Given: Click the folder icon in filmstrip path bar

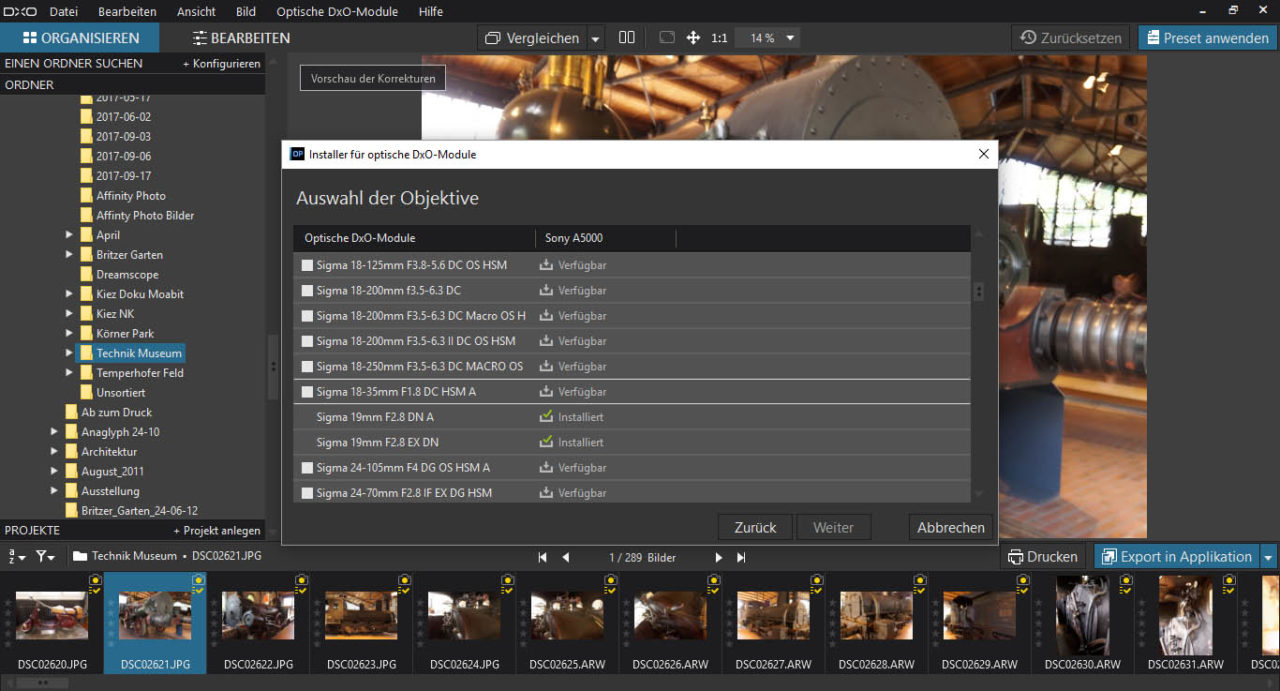Looking at the screenshot, I should pos(79,556).
